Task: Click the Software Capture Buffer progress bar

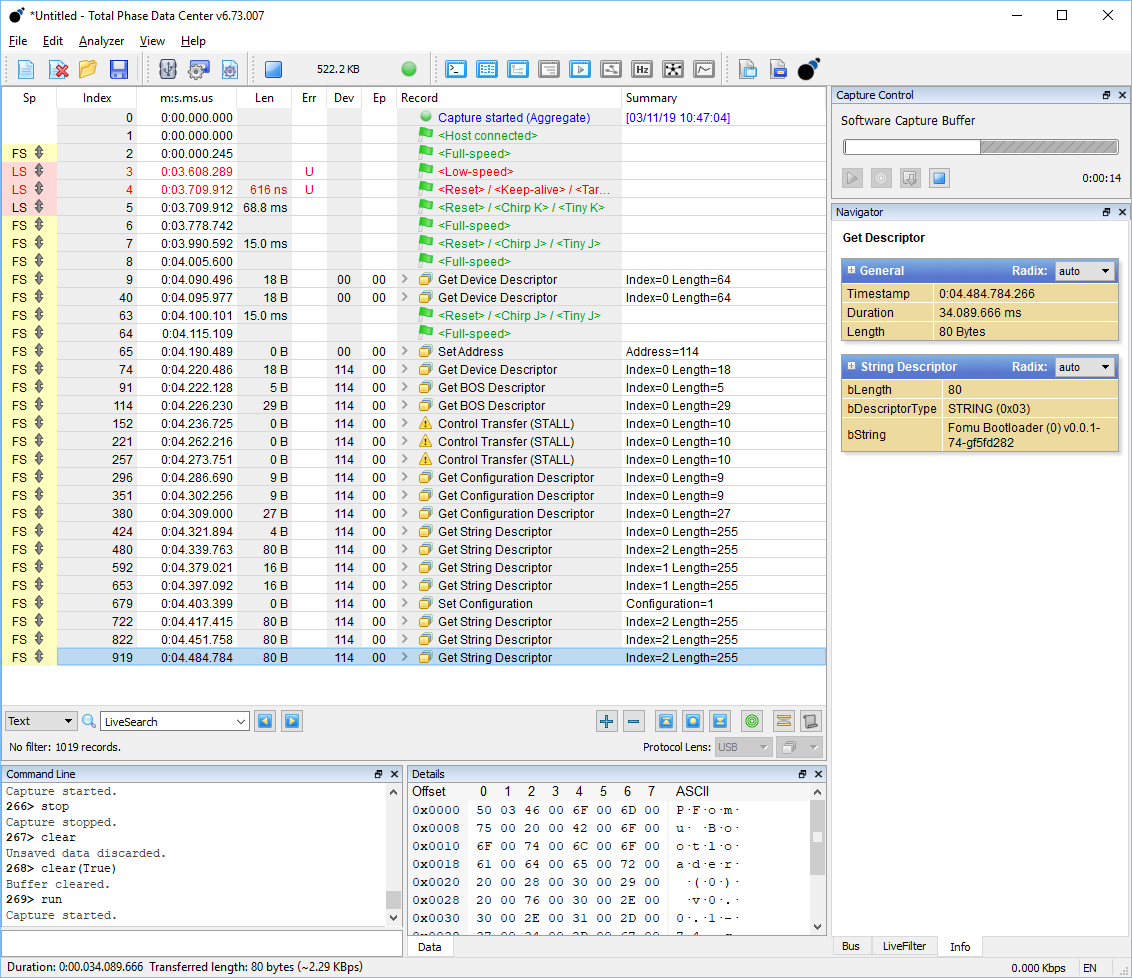Action: pyautogui.click(x=980, y=147)
